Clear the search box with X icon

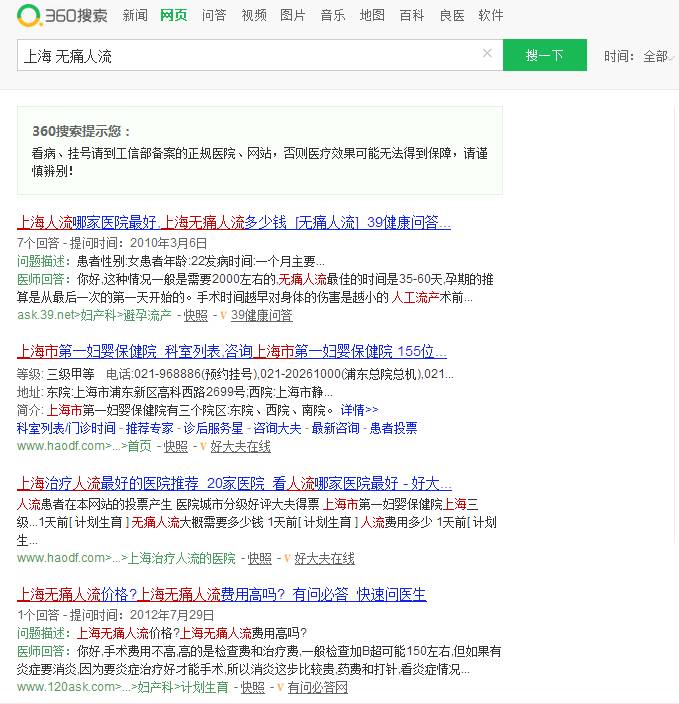pyautogui.click(x=487, y=53)
